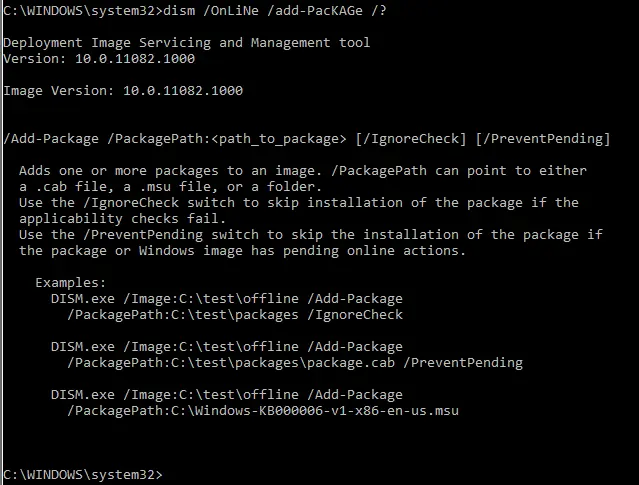Click the bottom C:\WINDOWS\system32> command prompt
This screenshot has height=485, width=639.
82,473
